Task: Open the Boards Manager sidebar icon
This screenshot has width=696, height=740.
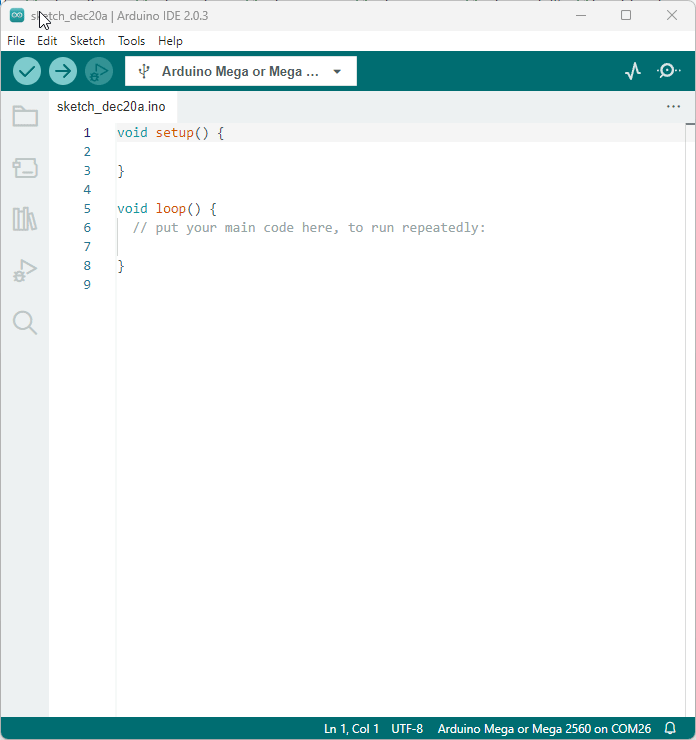Action: coord(25,168)
